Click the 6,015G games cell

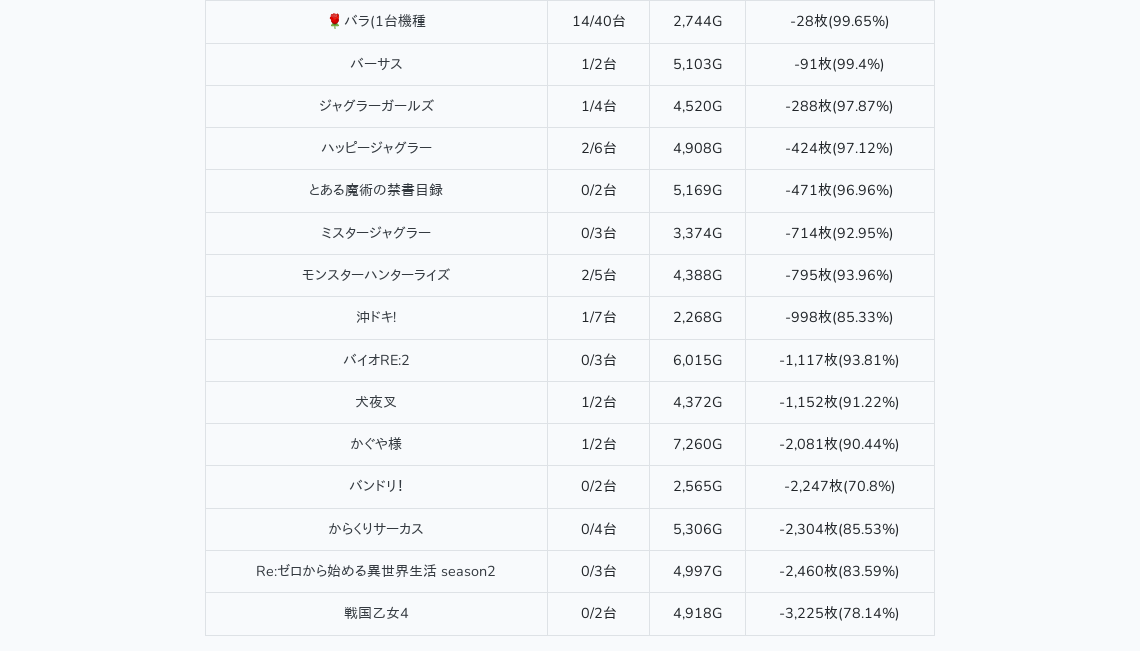click(x=697, y=360)
